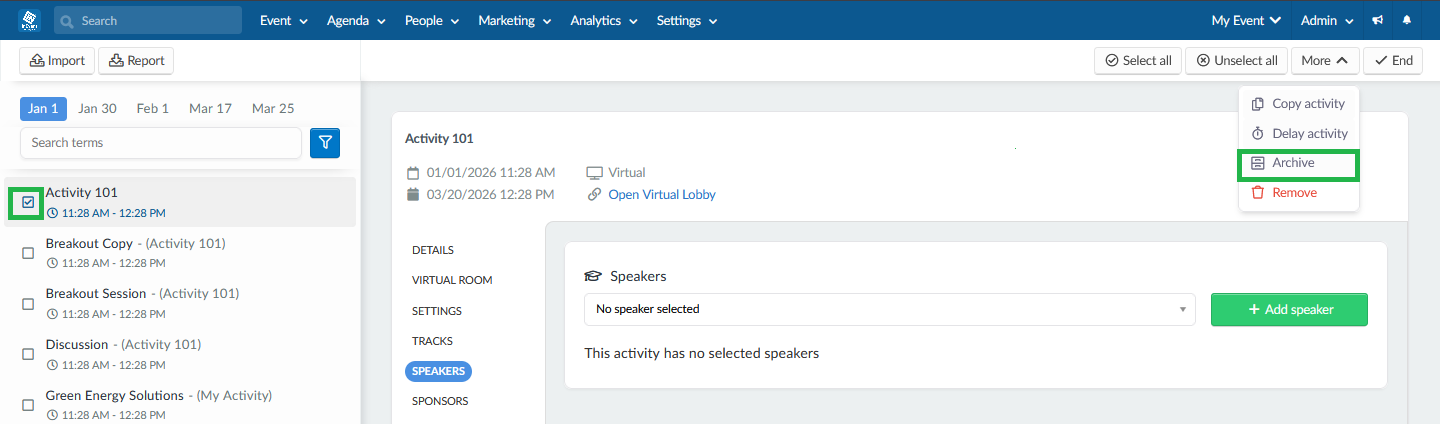This screenshot has width=1440, height=424.
Task: Select the Breakout Session activity row
Action: (181, 303)
